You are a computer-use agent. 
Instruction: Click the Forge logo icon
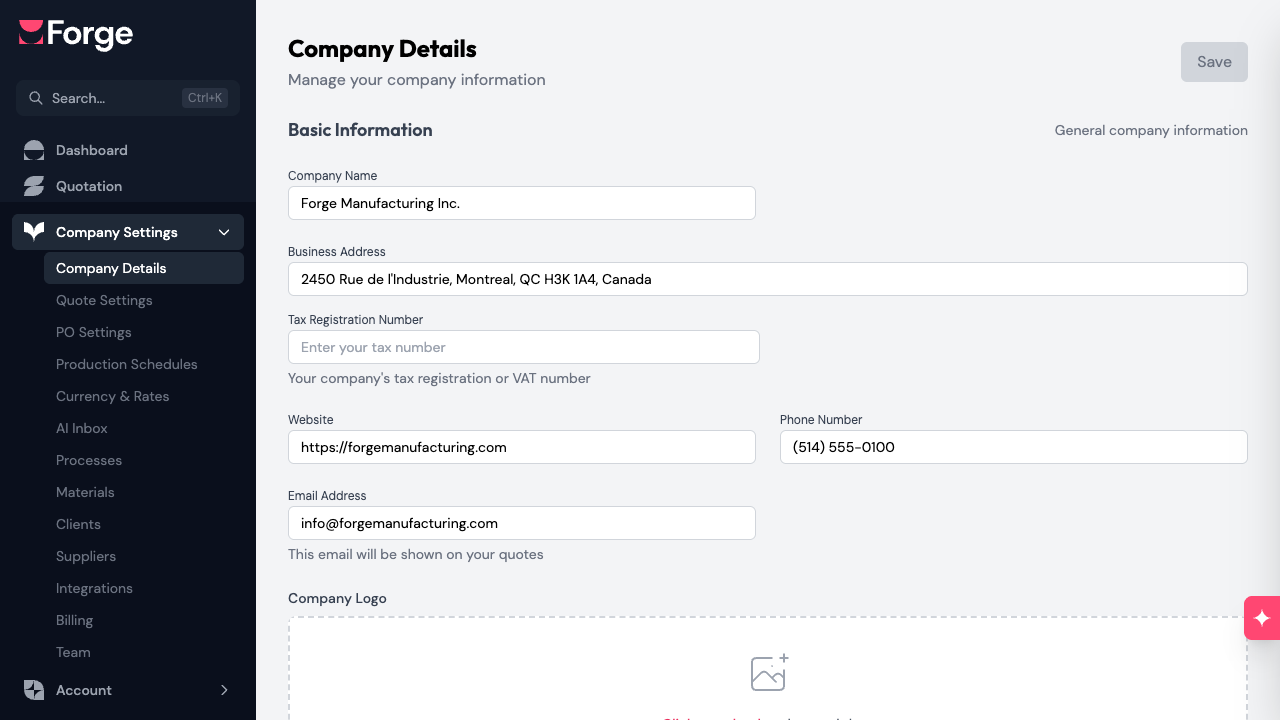click(31, 33)
